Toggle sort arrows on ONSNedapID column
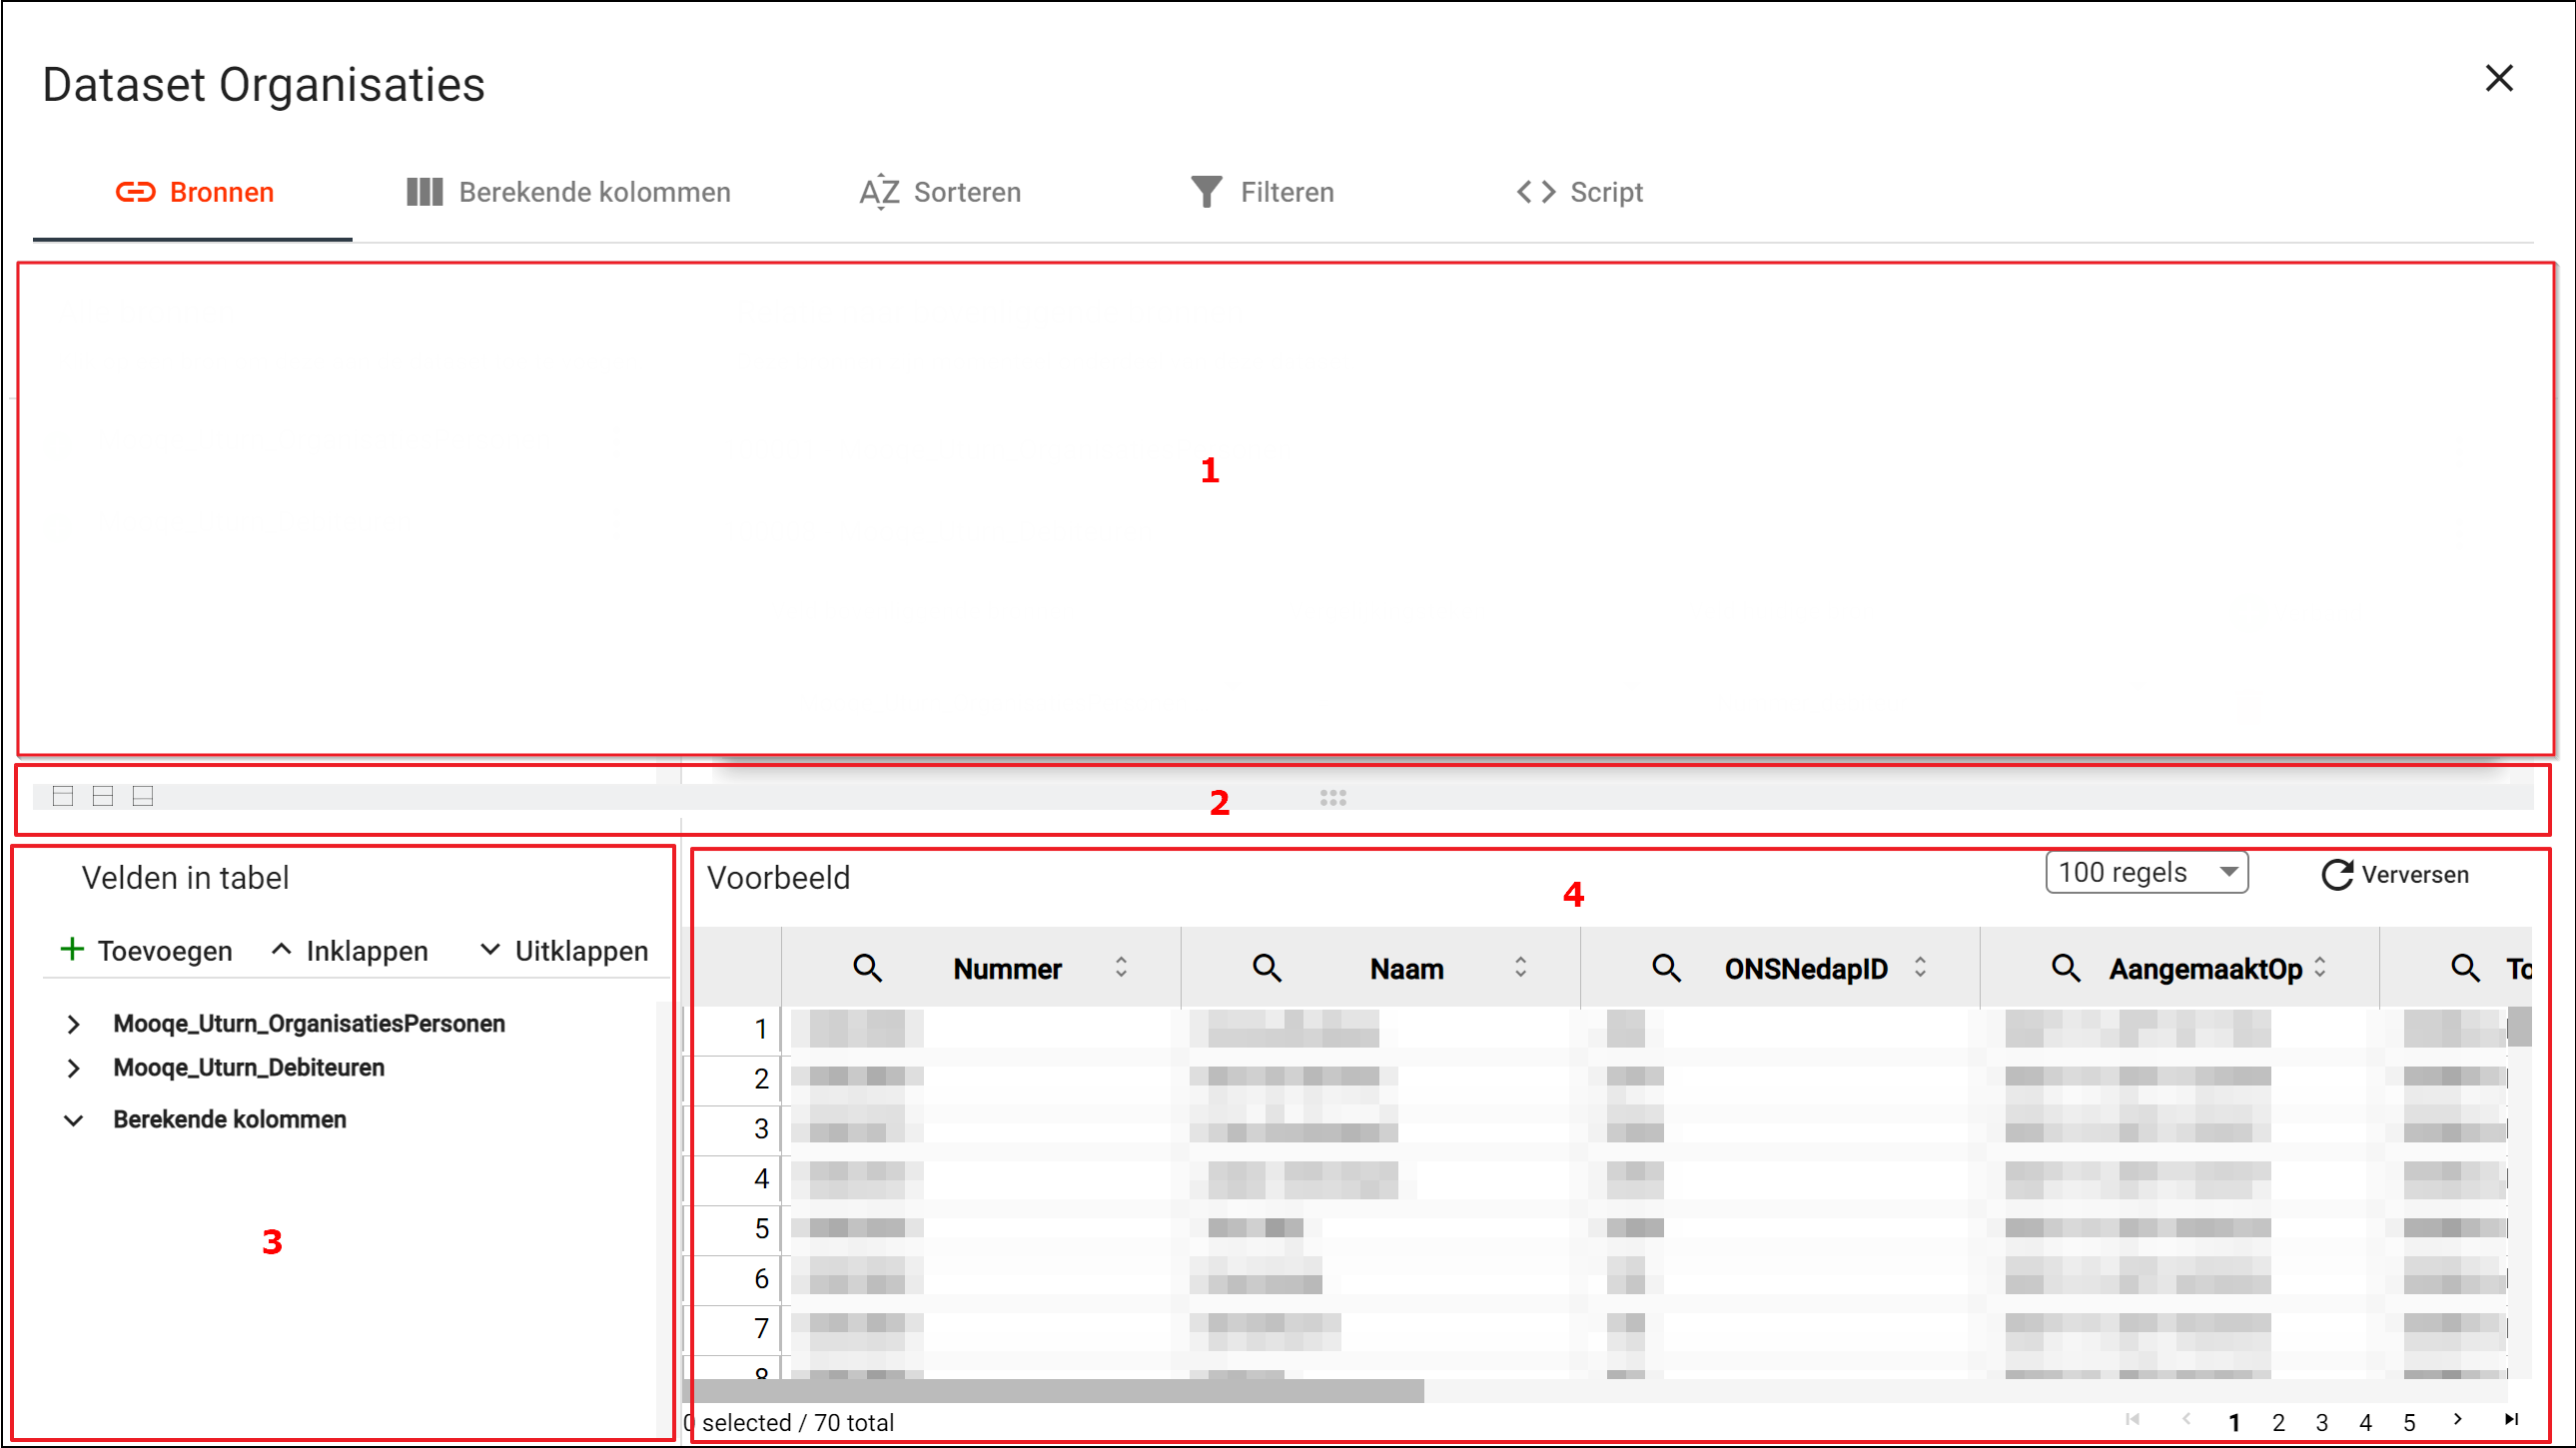The image size is (2576, 1448). [x=1920, y=967]
